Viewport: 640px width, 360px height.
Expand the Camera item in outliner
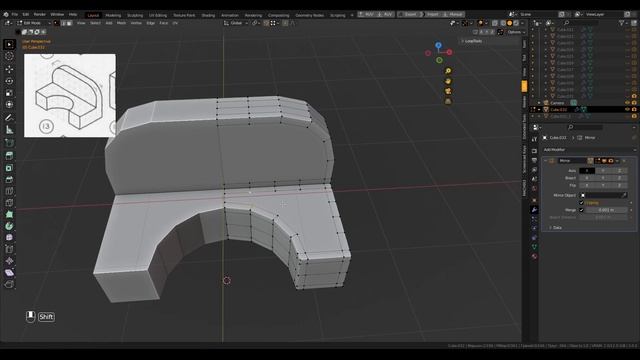coord(539,103)
